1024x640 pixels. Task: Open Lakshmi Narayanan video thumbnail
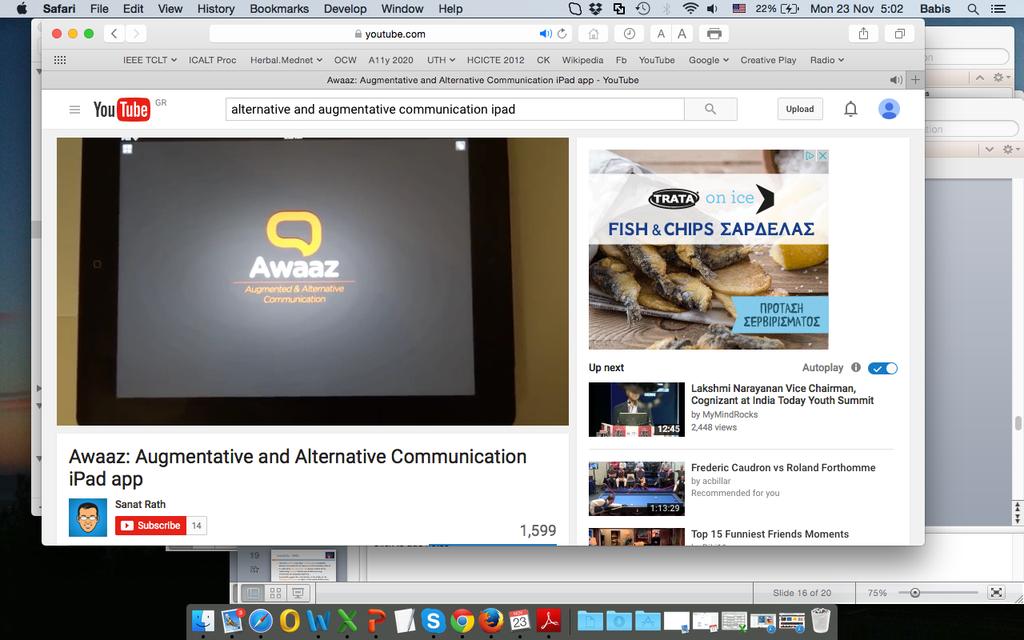pyautogui.click(x=637, y=409)
